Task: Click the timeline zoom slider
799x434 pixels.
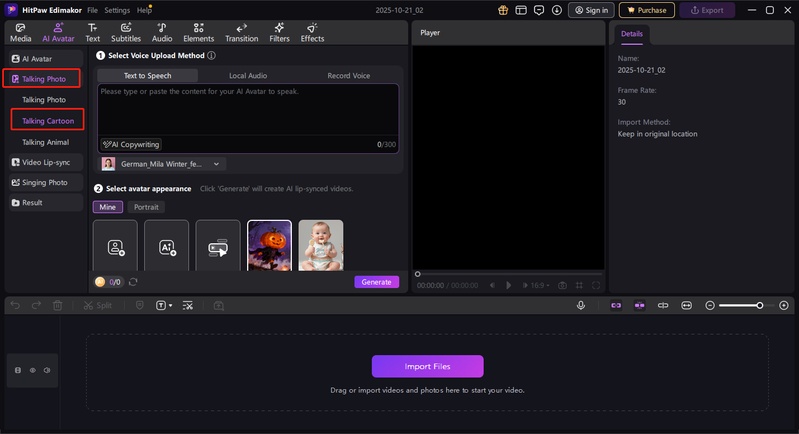Action: point(740,305)
